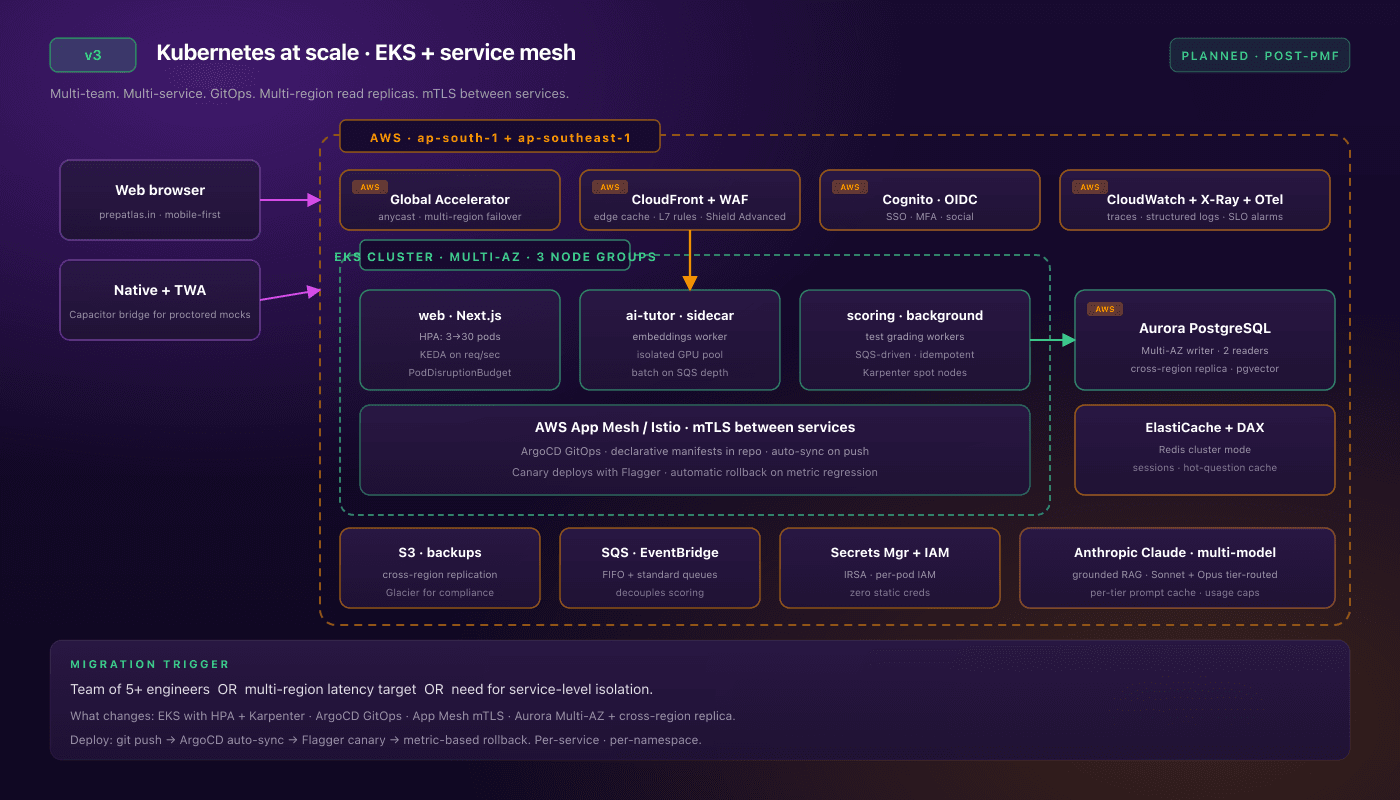The height and width of the screenshot is (800, 1400).
Task: Click the AWS badge on CloudFront + WAF
Action: coord(610,187)
